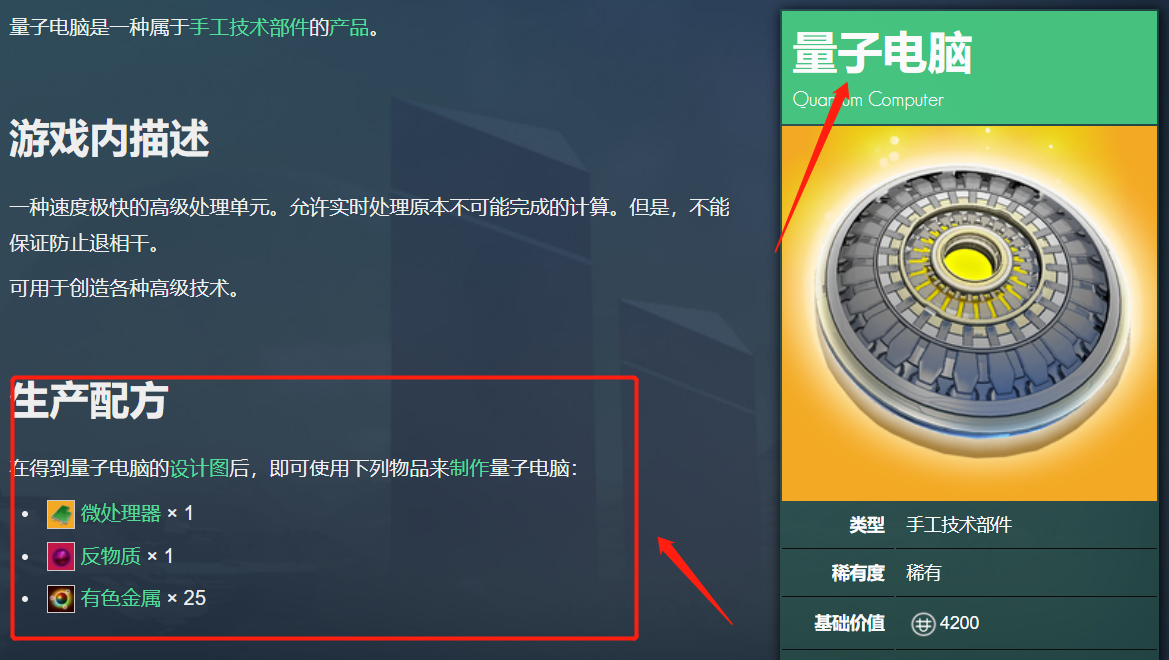Click the 游戏内描述 section heading

[x=109, y=139]
